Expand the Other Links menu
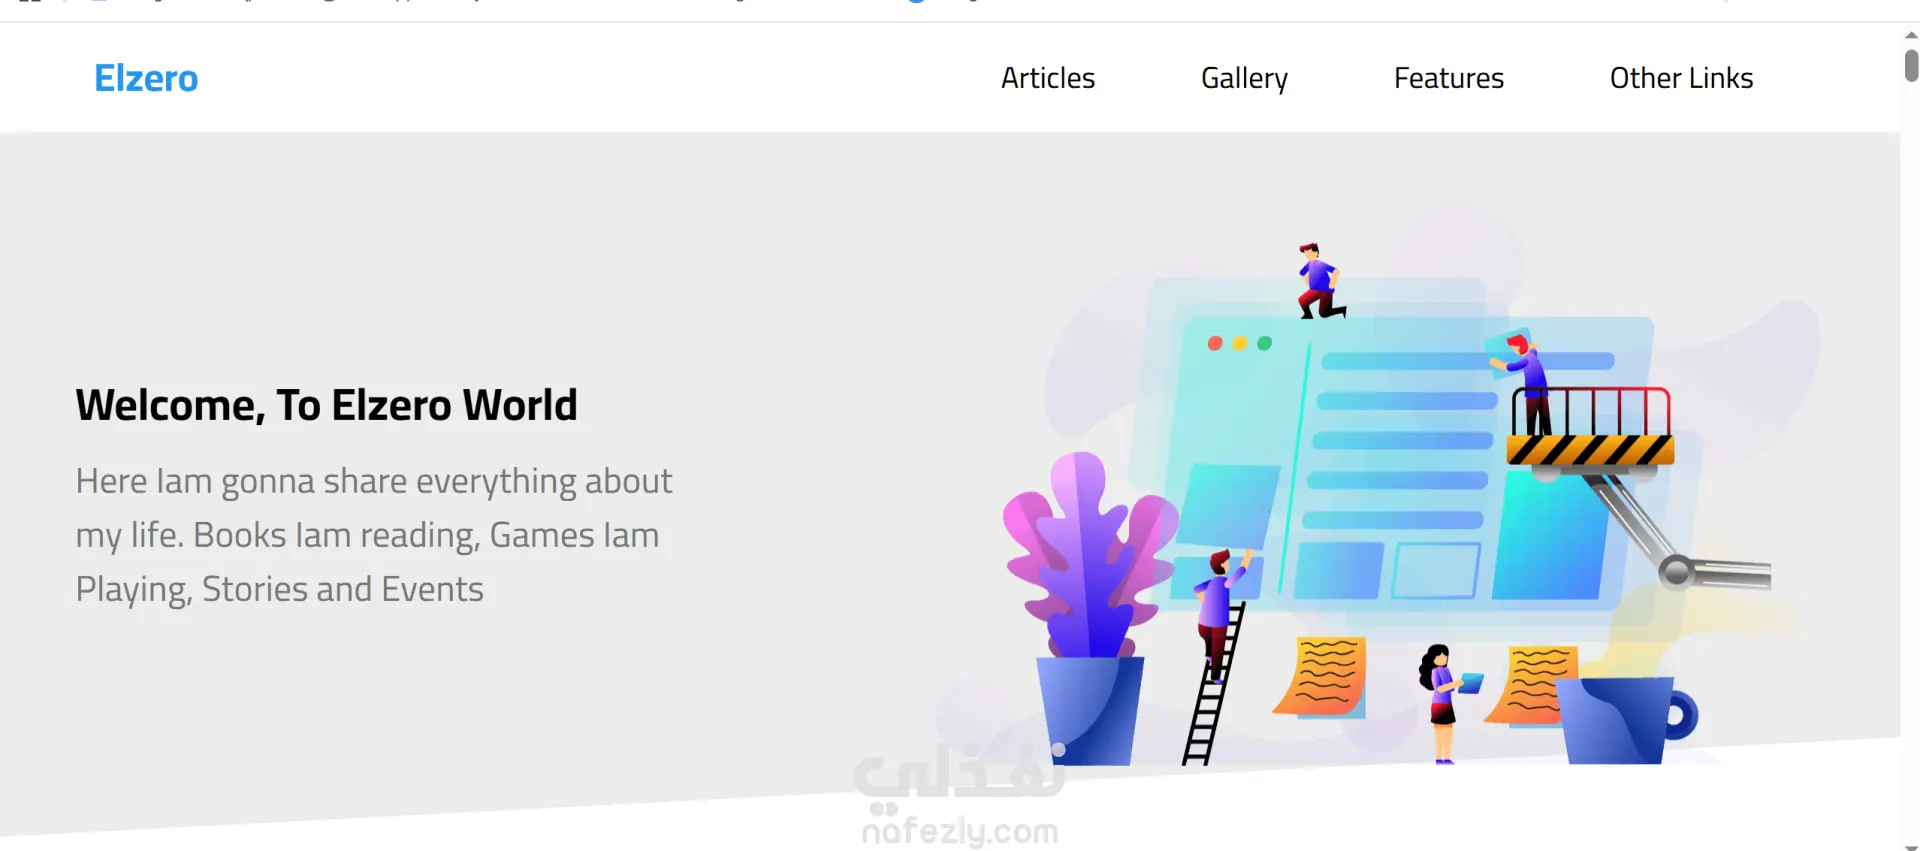The width and height of the screenshot is (1920, 851). [x=1681, y=78]
